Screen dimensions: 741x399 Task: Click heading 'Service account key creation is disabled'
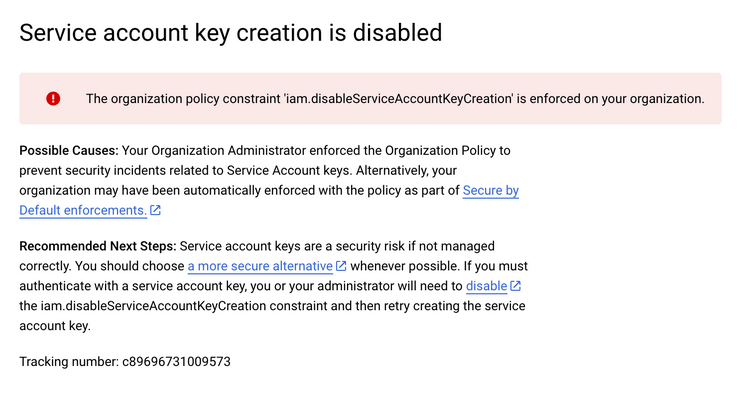[x=231, y=33]
